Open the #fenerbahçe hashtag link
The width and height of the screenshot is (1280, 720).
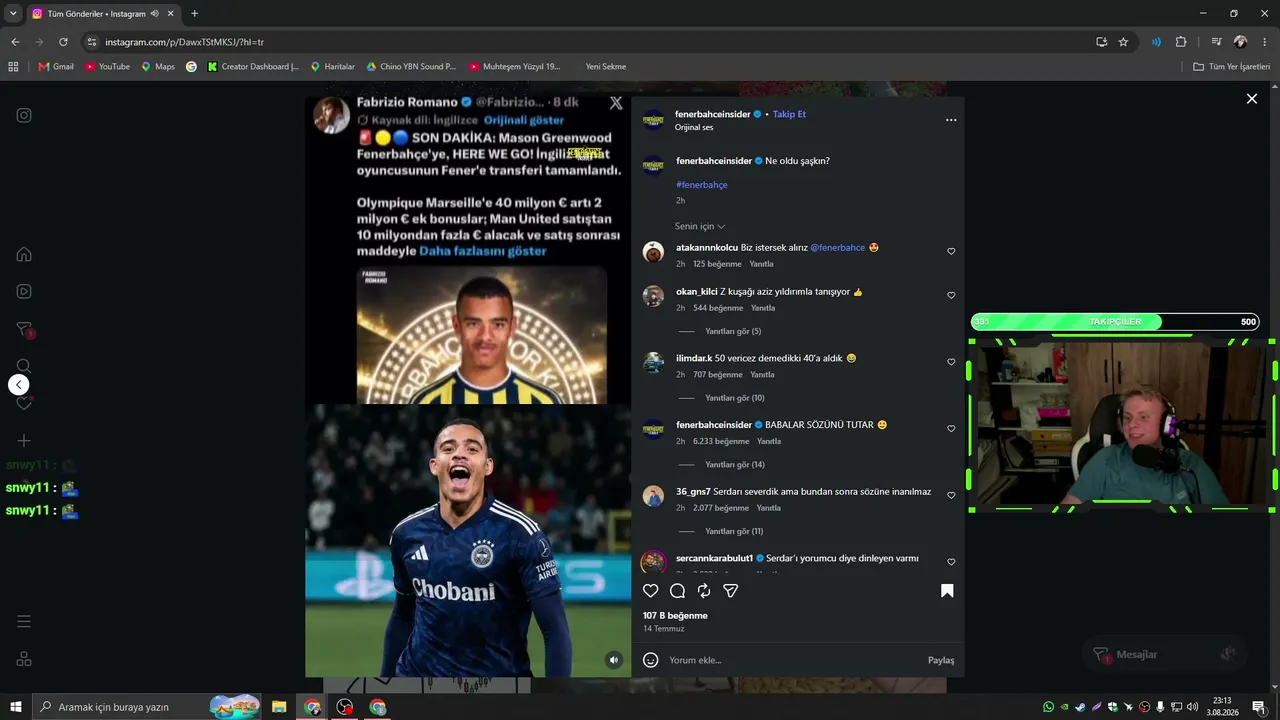coord(702,185)
